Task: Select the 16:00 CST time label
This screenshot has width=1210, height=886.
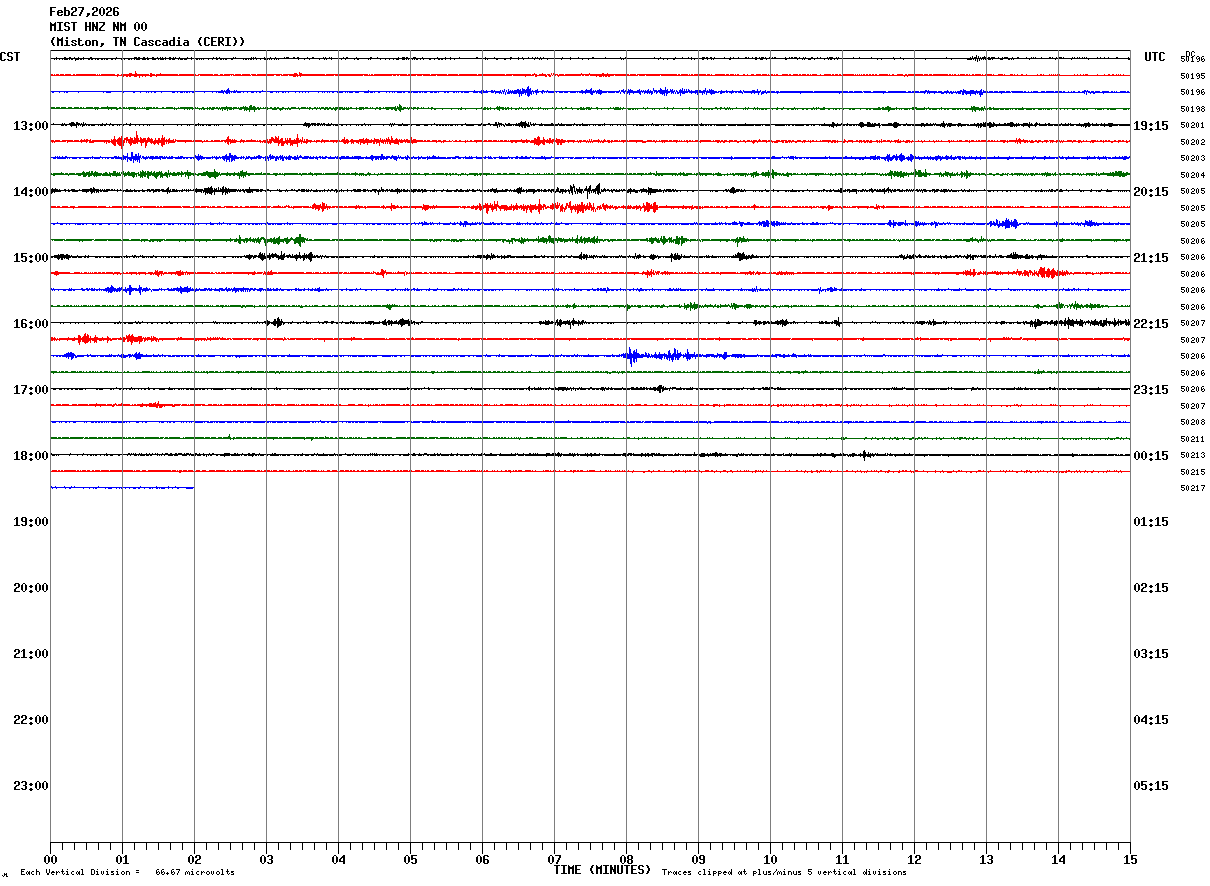Action: click(31, 324)
